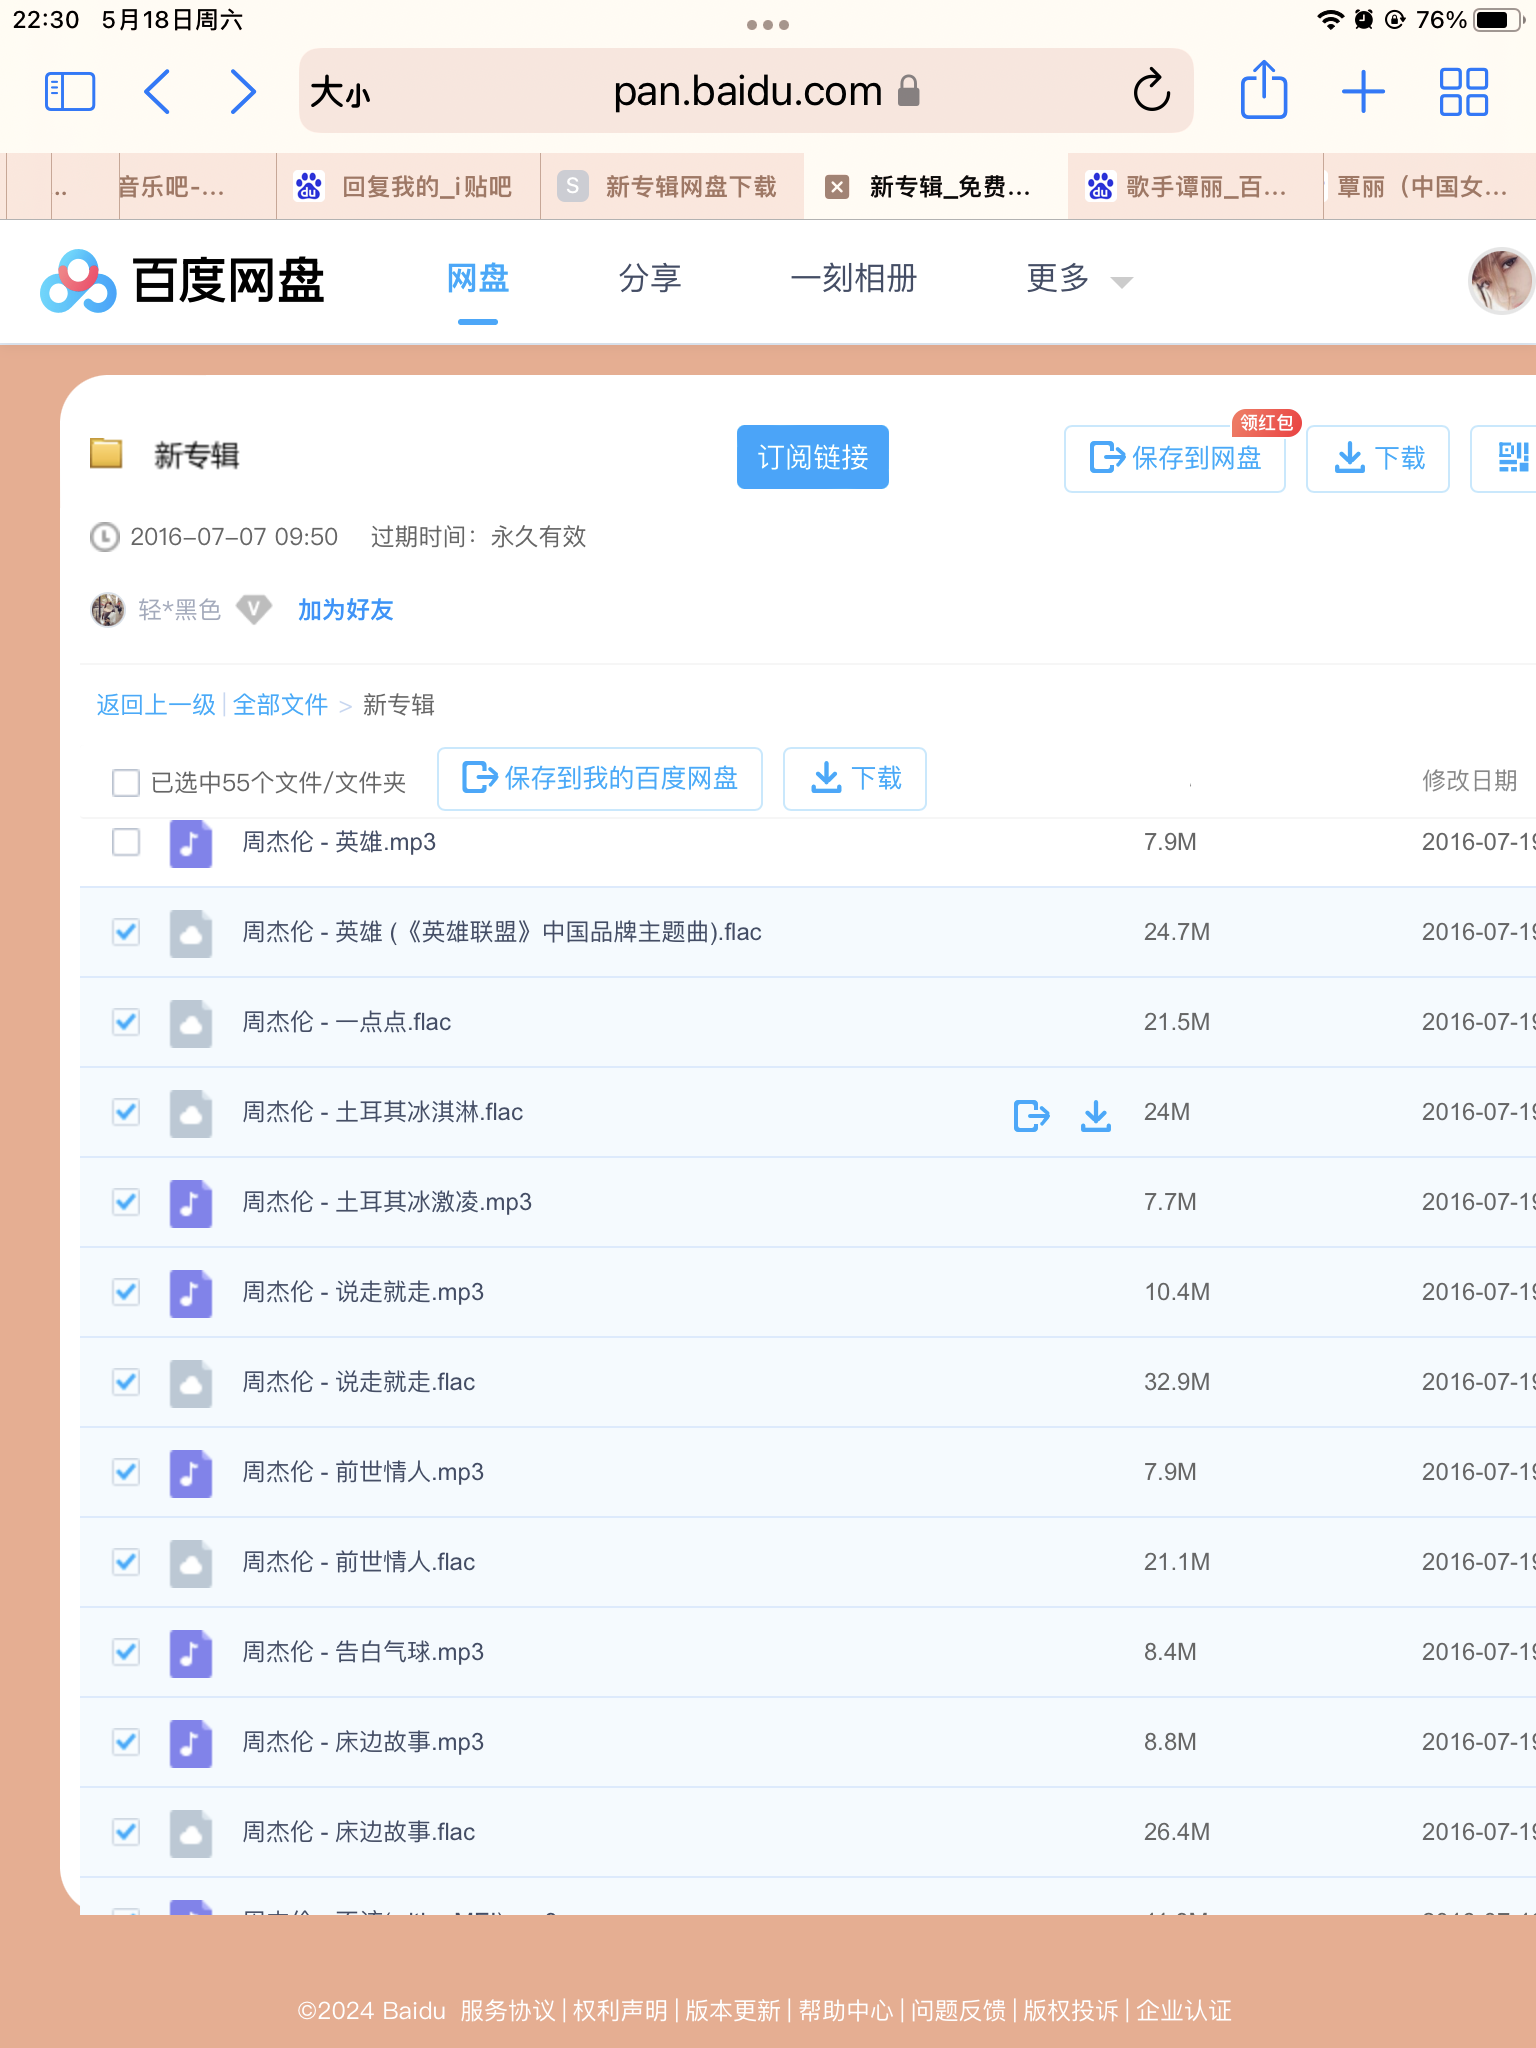Open Safari sidebar panel icon

click(70, 92)
